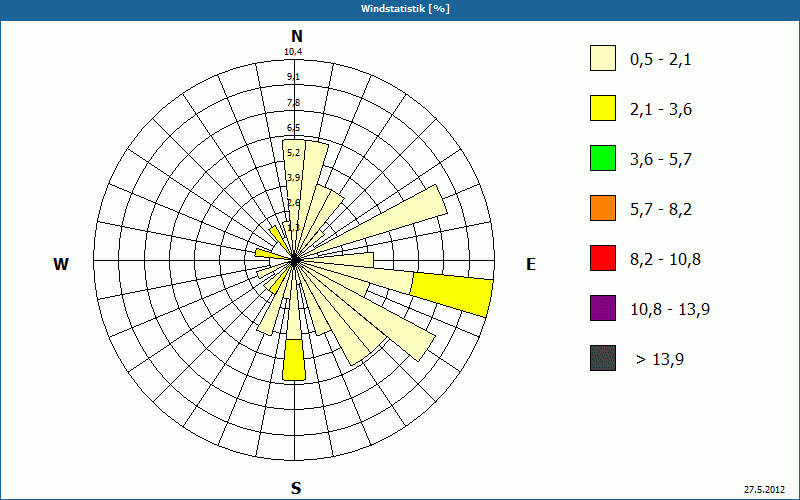
Task: Click the 9,1 axis scale label
Action: tap(293, 77)
